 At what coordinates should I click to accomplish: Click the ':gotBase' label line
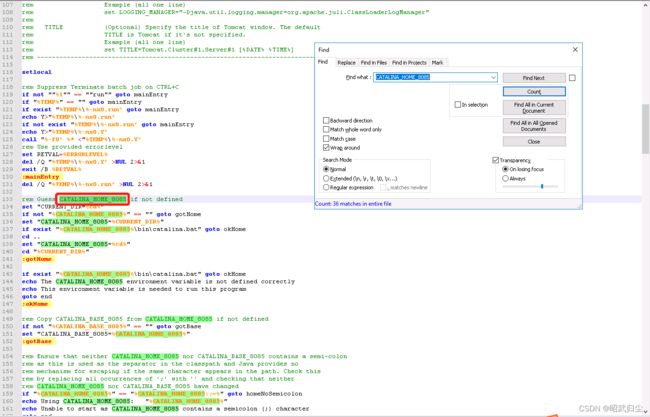(x=37, y=341)
